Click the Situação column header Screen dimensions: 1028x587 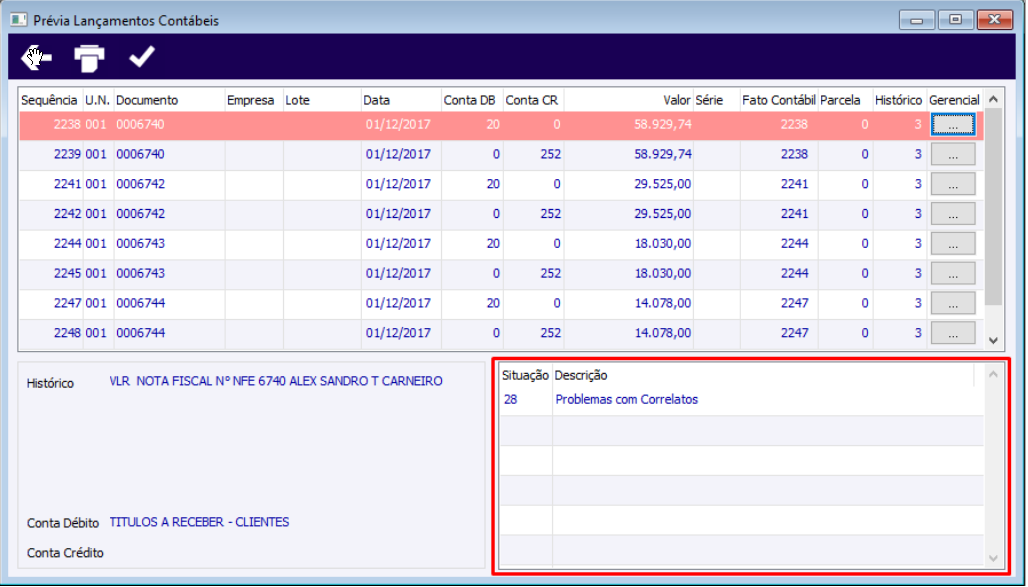(525, 376)
